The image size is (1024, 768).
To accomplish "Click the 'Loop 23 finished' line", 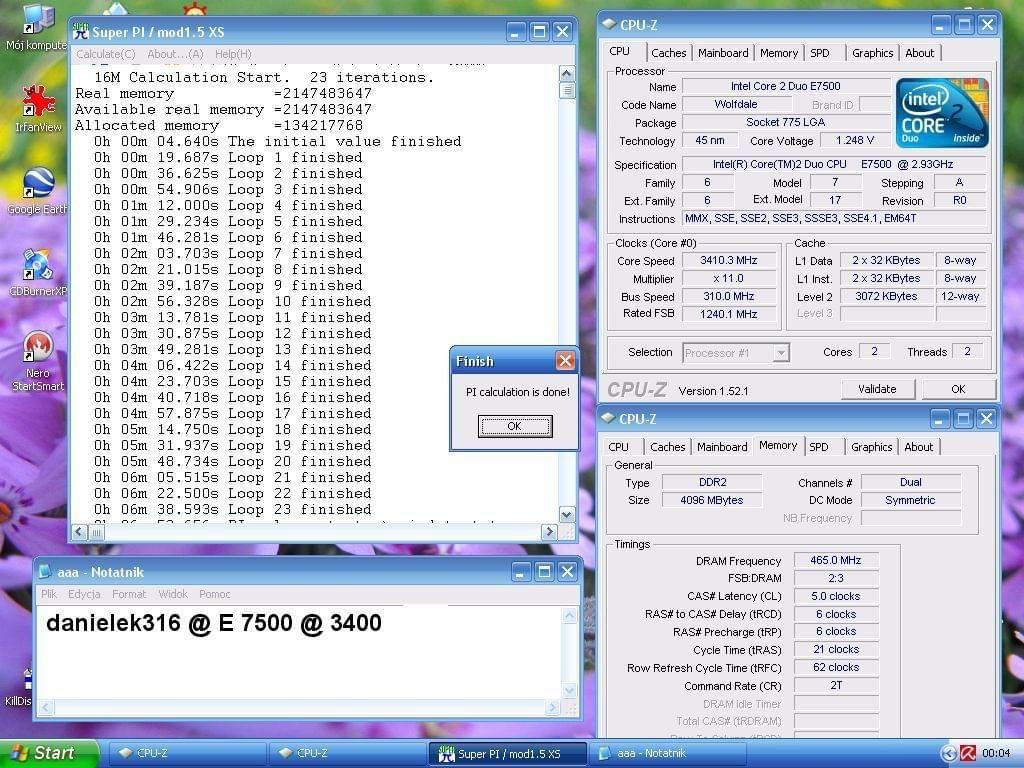I will 232,509.
